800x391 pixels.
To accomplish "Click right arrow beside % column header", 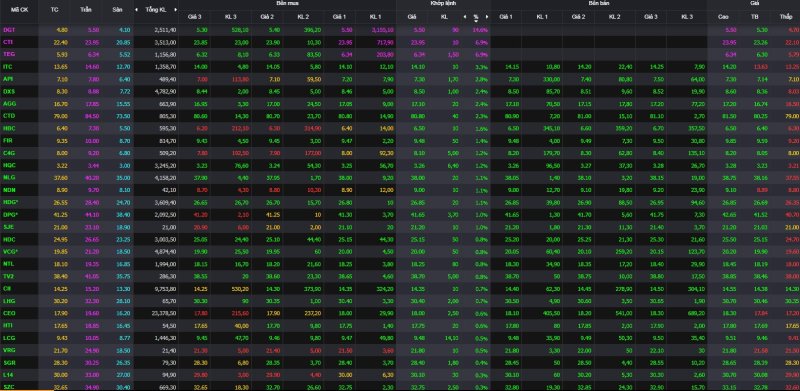I will [487, 17].
